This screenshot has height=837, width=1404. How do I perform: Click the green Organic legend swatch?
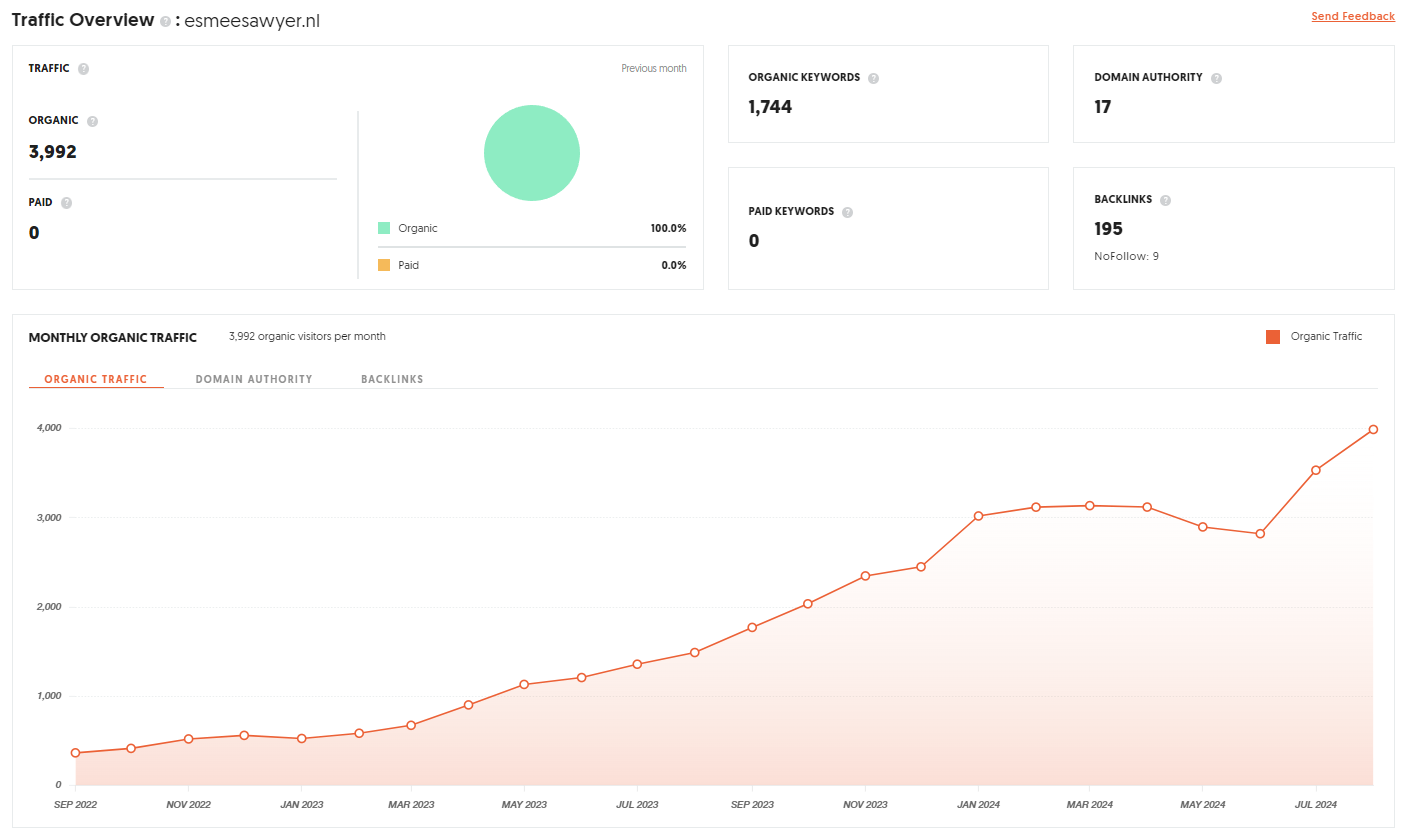click(x=384, y=228)
